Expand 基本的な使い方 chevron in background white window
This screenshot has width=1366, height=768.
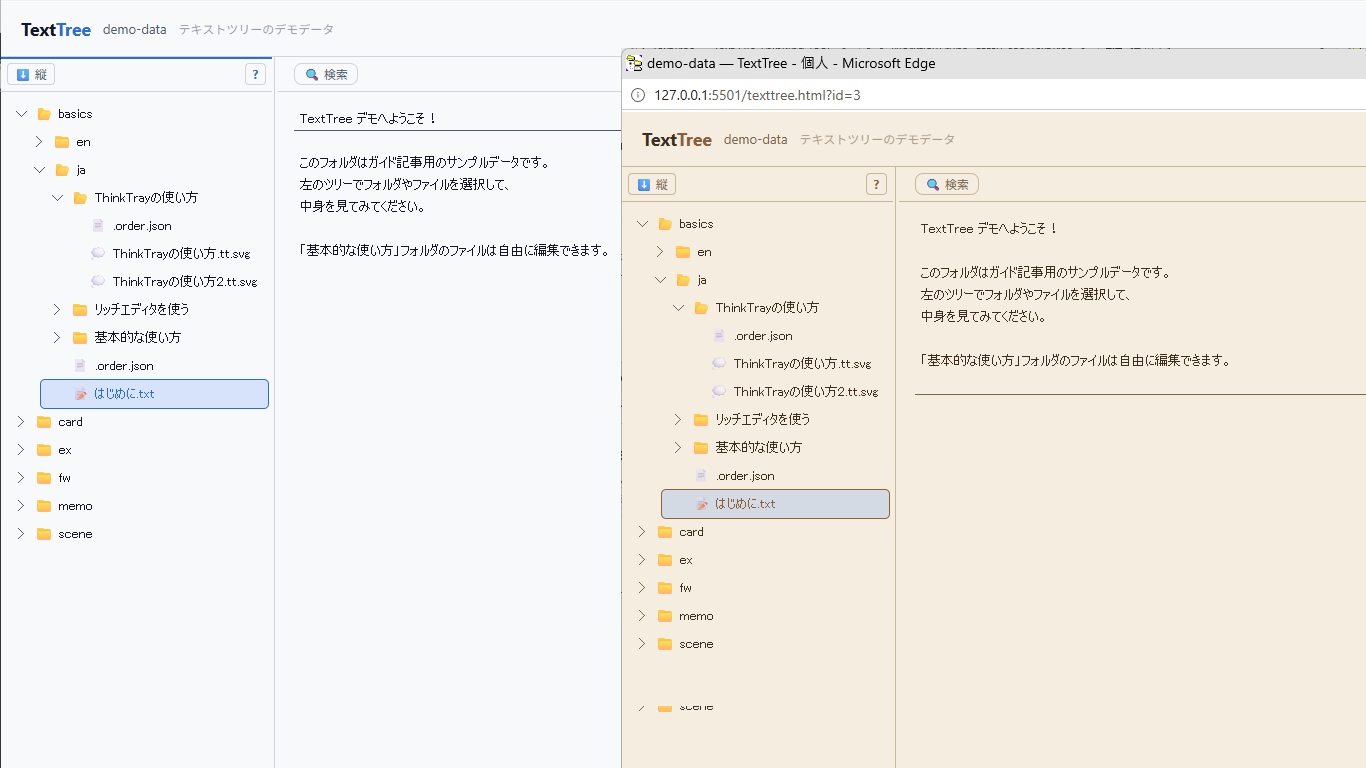click(x=57, y=338)
